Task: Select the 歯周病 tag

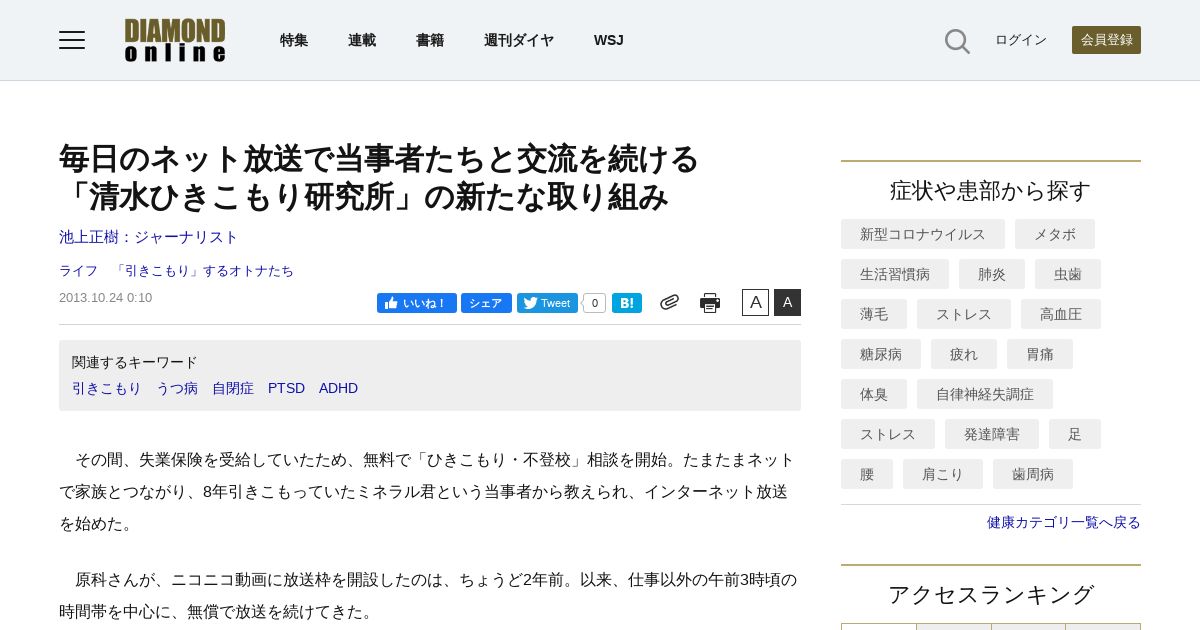Action: pos(1033,474)
